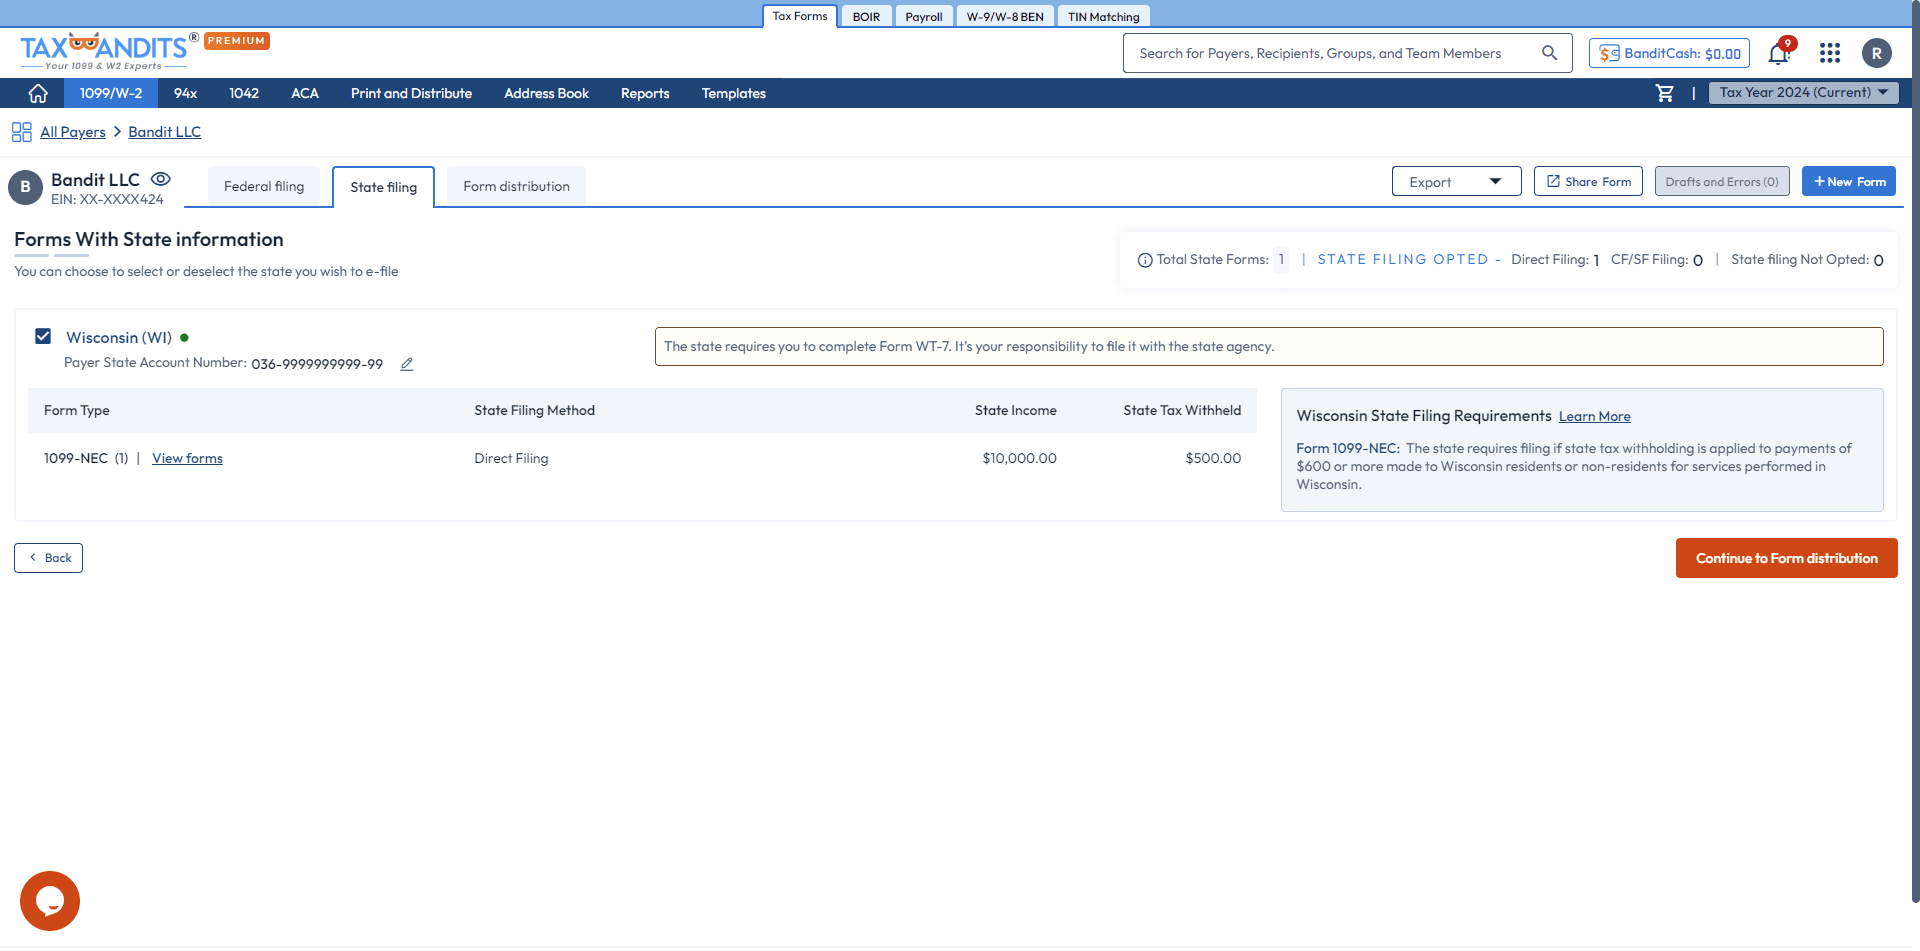
Task: Select the Tax Forms top tab
Action: [x=800, y=16]
